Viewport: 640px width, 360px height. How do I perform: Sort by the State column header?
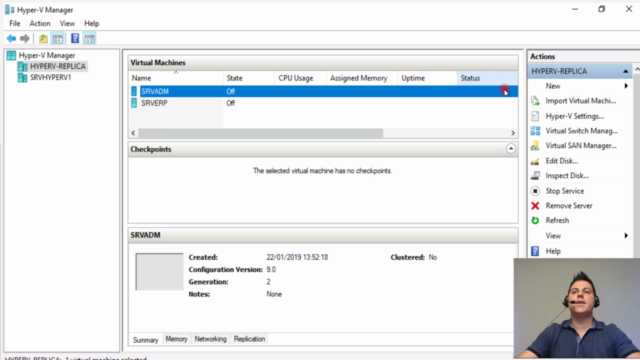(249, 78)
